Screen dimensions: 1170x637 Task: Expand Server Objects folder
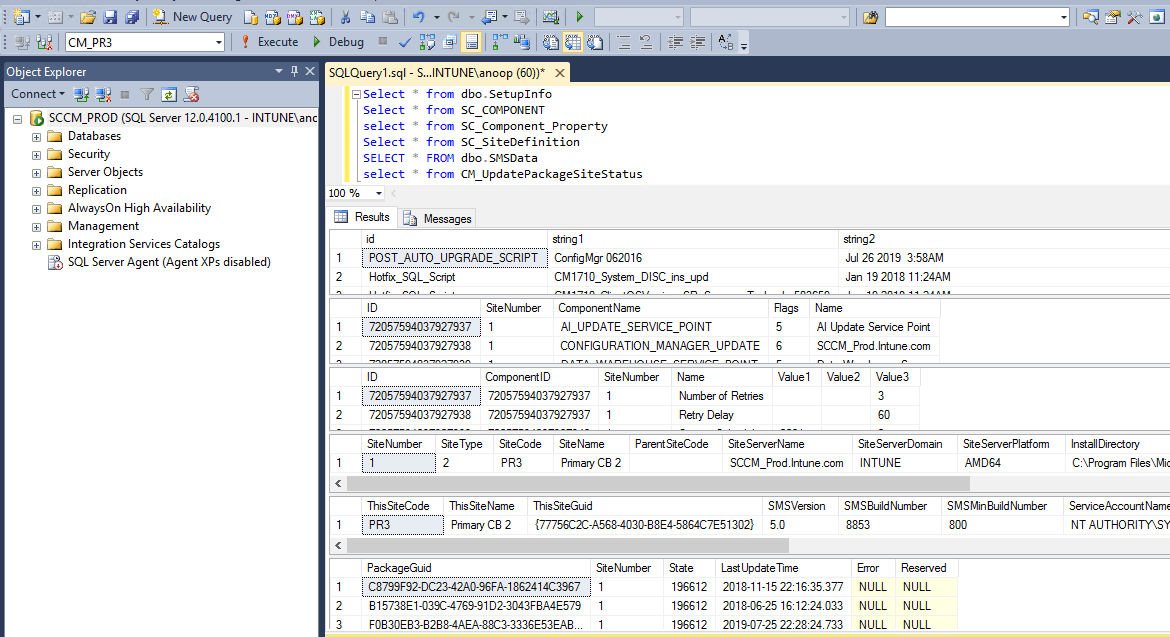pyautogui.click(x=36, y=172)
